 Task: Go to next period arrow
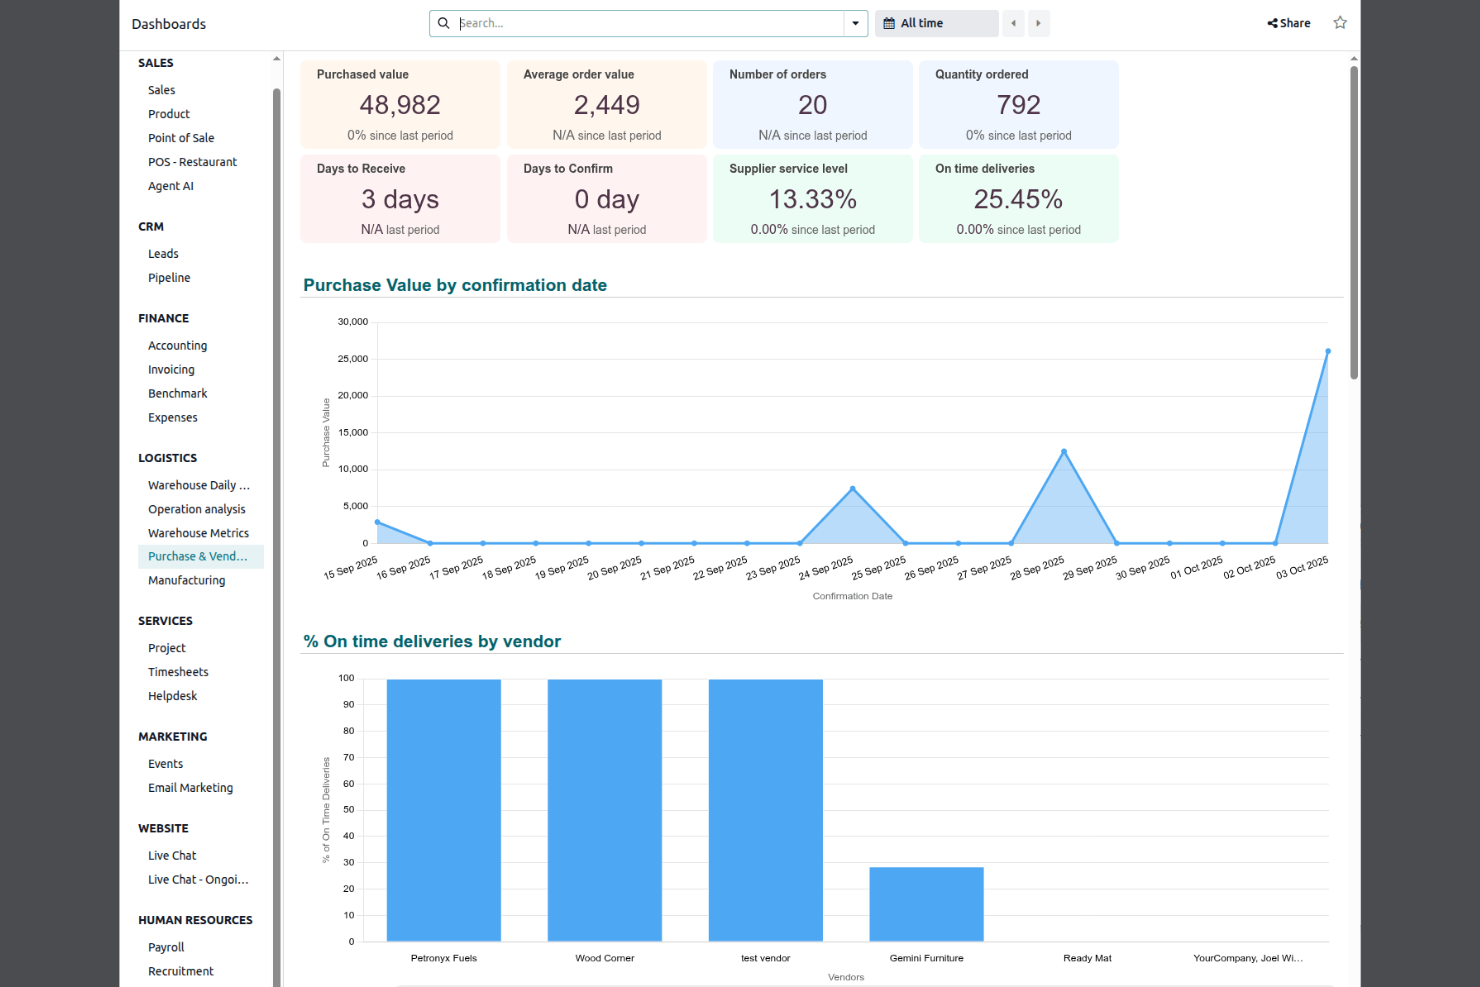click(1038, 23)
